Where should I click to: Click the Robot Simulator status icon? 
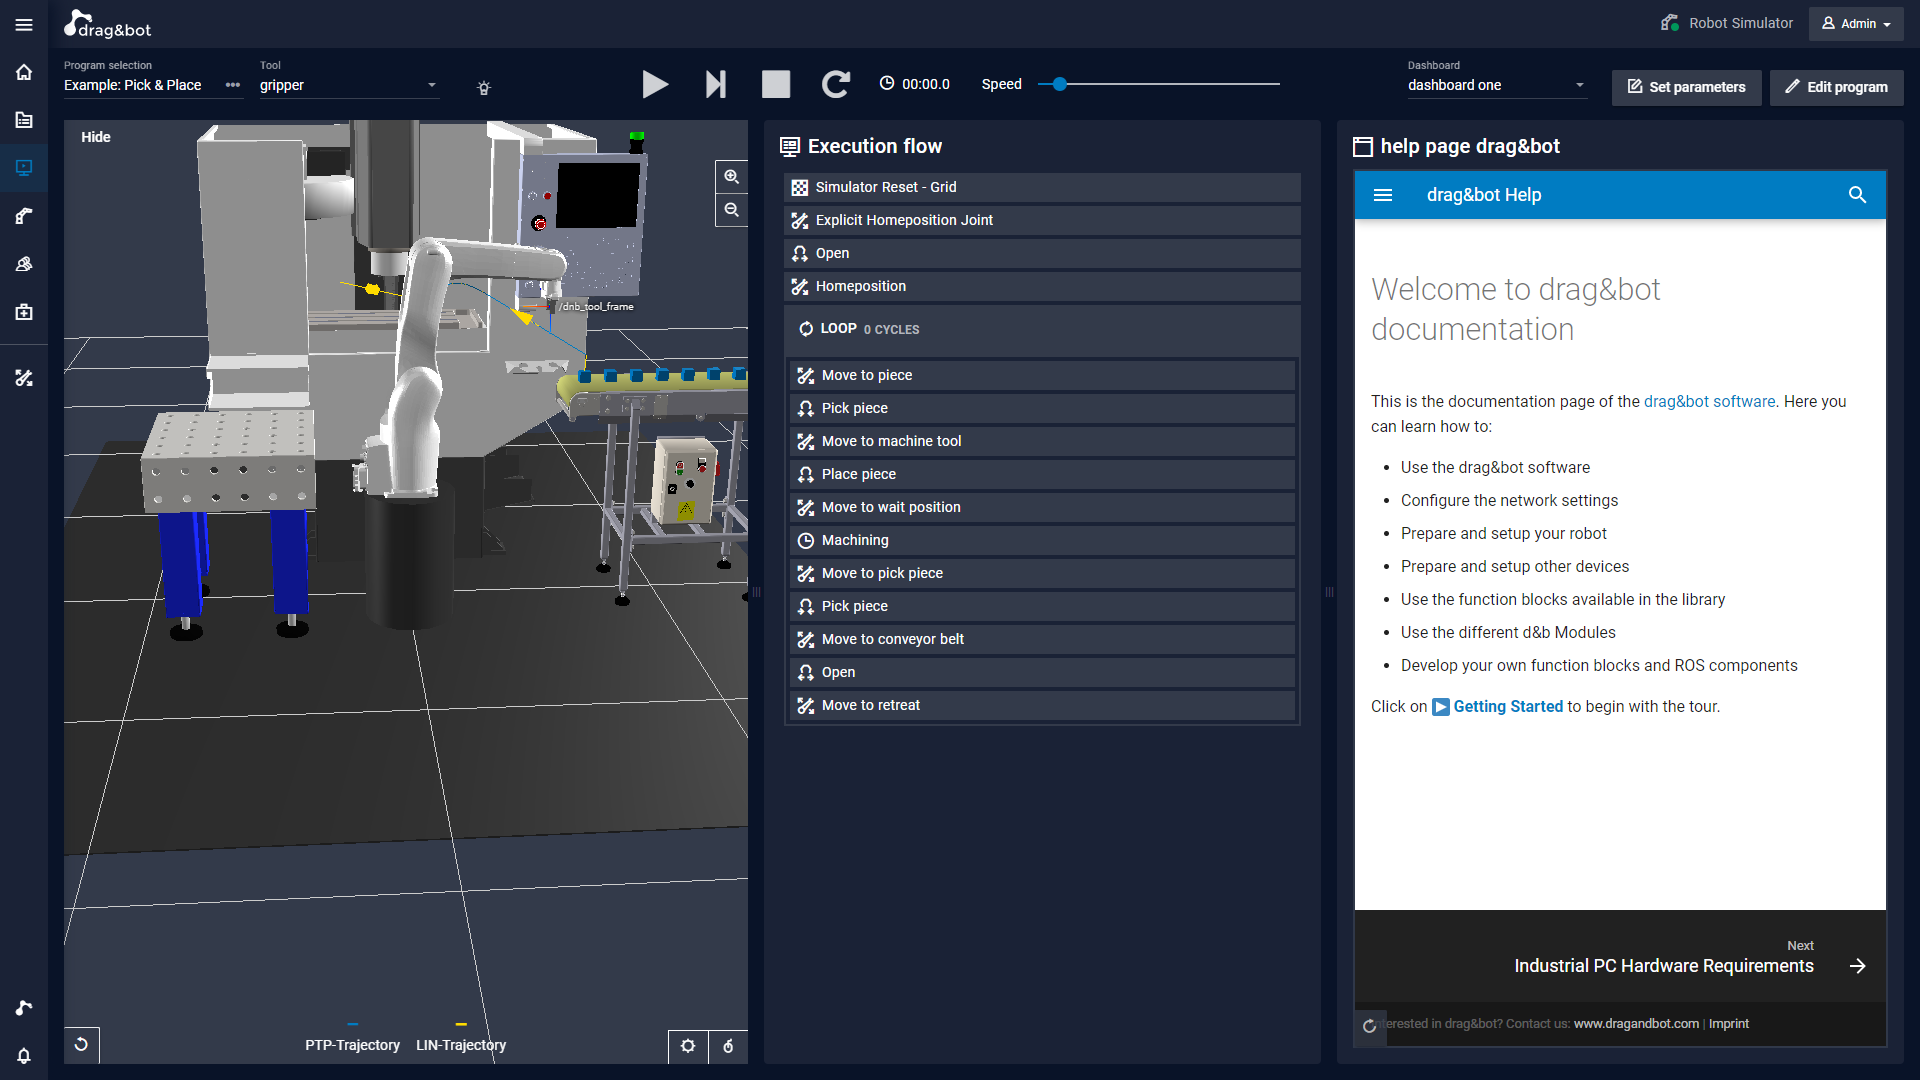pos(1670,23)
